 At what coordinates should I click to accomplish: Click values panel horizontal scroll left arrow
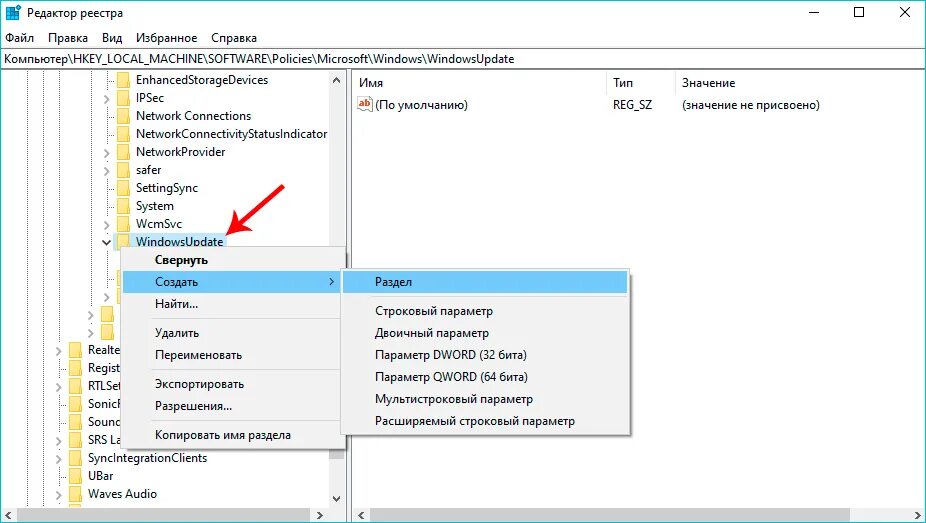(361, 515)
